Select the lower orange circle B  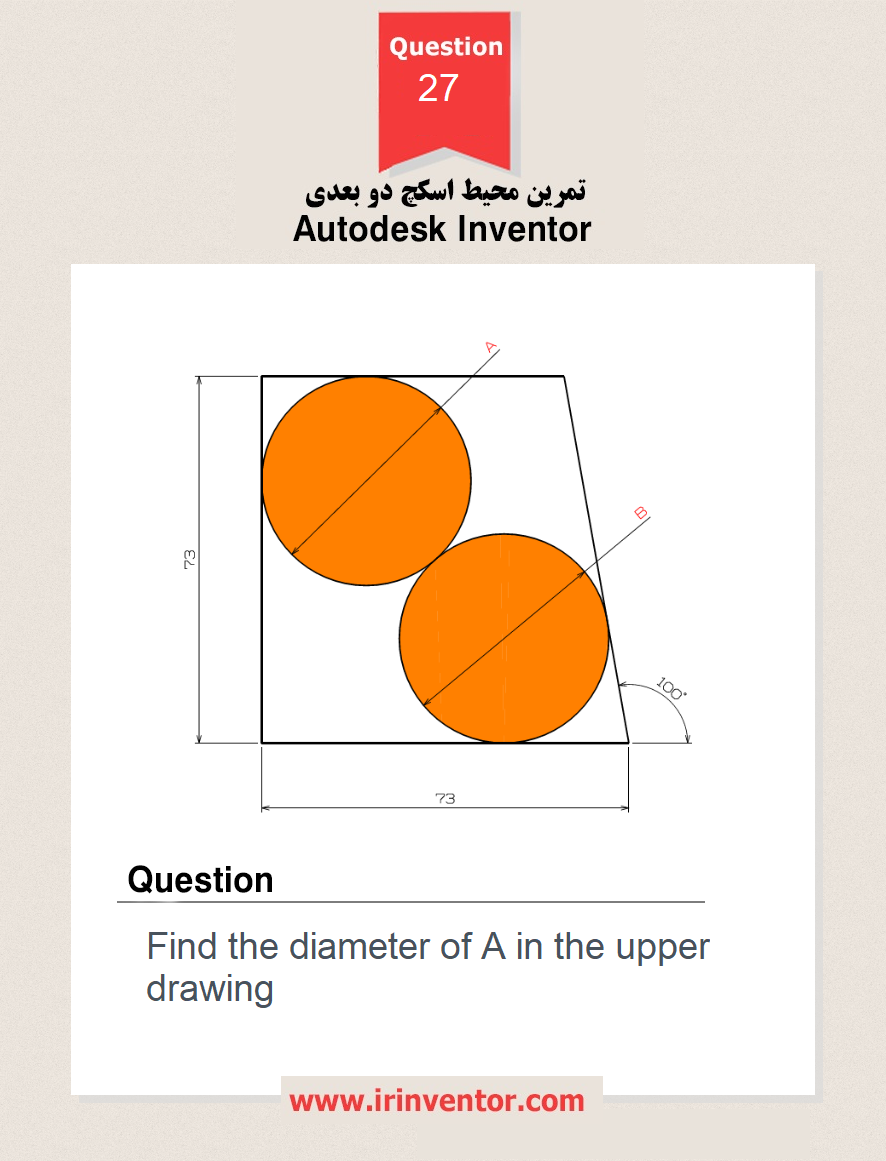coord(504,638)
